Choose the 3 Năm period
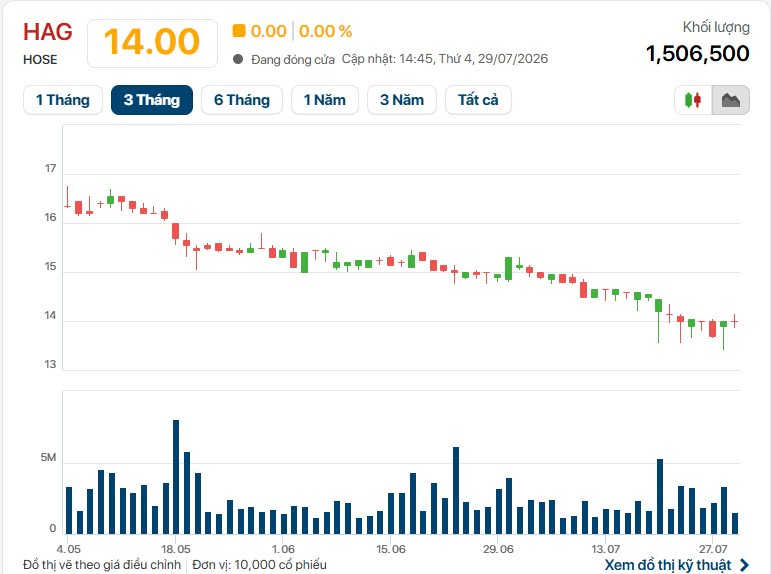The image size is (771, 574). coord(402,100)
